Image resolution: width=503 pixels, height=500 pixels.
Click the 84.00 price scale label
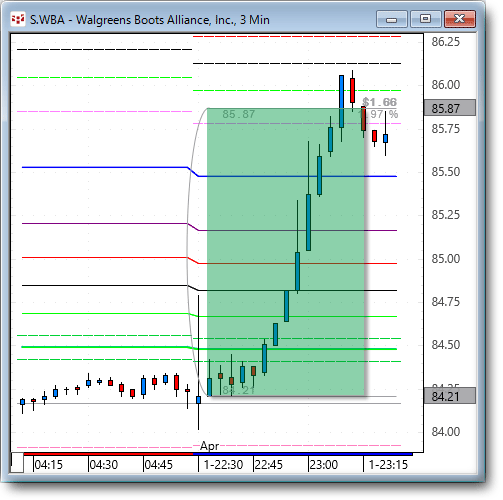click(x=446, y=432)
